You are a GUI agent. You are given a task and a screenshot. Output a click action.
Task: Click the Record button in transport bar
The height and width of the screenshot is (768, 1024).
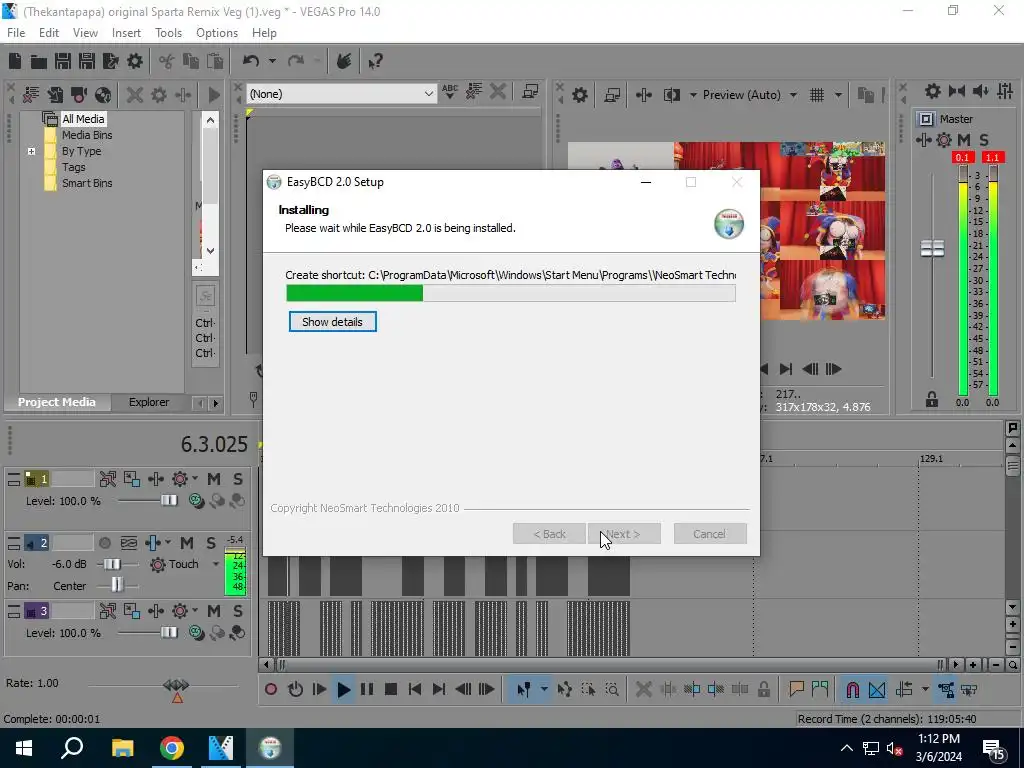tap(271, 689)
